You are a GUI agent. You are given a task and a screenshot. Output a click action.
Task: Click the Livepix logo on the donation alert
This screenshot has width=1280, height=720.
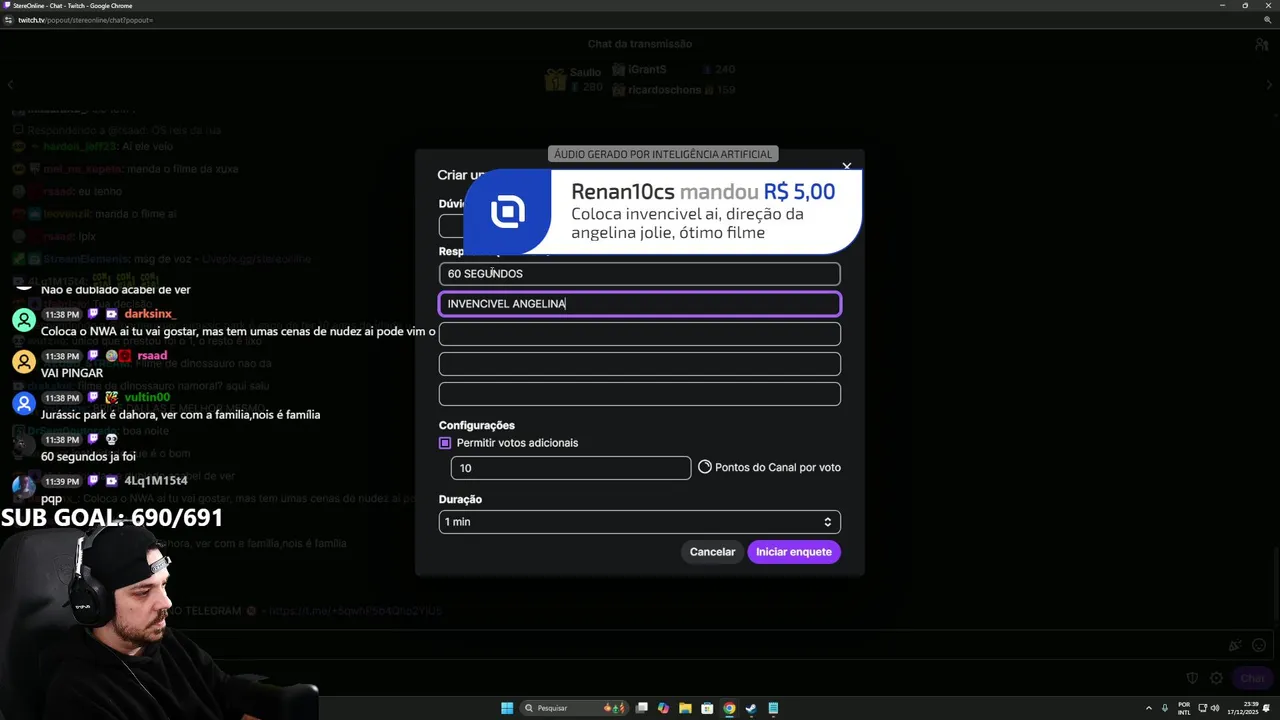pyautogui.click(x=508, y=212)
